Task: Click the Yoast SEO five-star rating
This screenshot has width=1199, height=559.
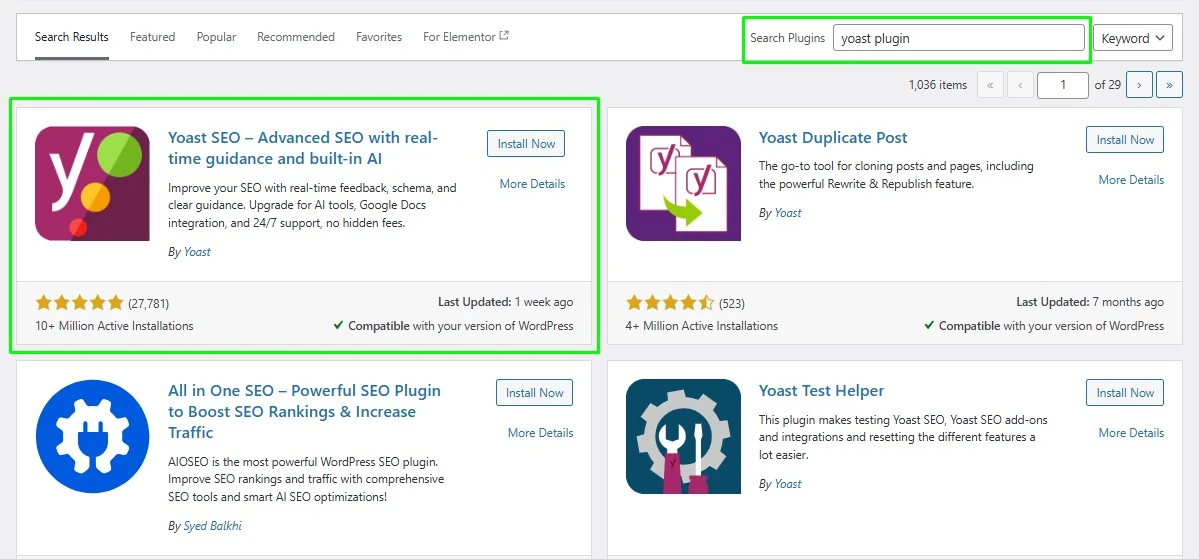Action: click(x=80, y=303)
